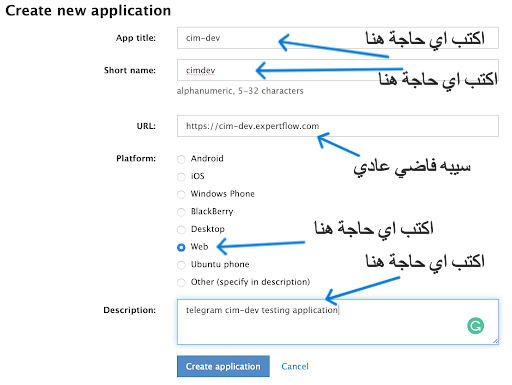The width and height of the screenshot is (512, 385).
Task: Focus the URL input field
Action: [x=338, y=126]
